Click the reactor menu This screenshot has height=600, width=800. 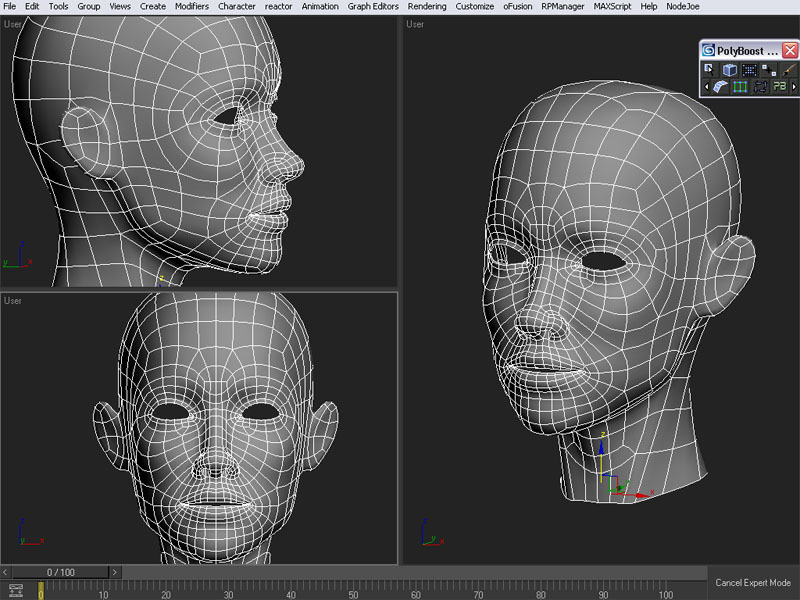[x=278, y=7]
